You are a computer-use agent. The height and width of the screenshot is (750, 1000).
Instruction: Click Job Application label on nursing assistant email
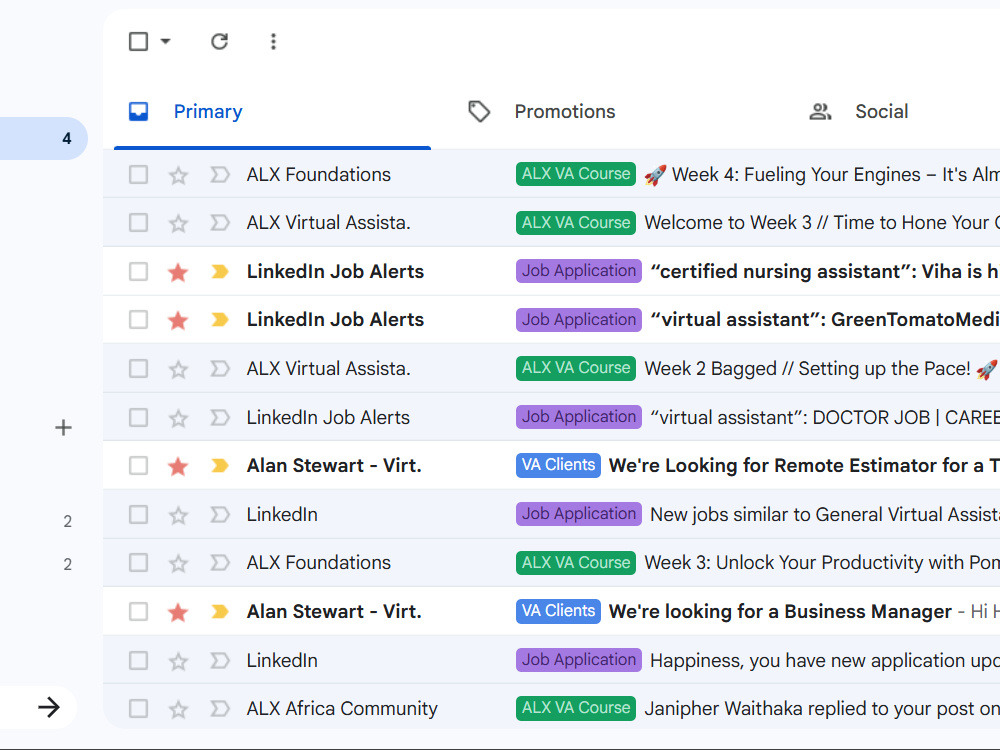click(578, 271)
